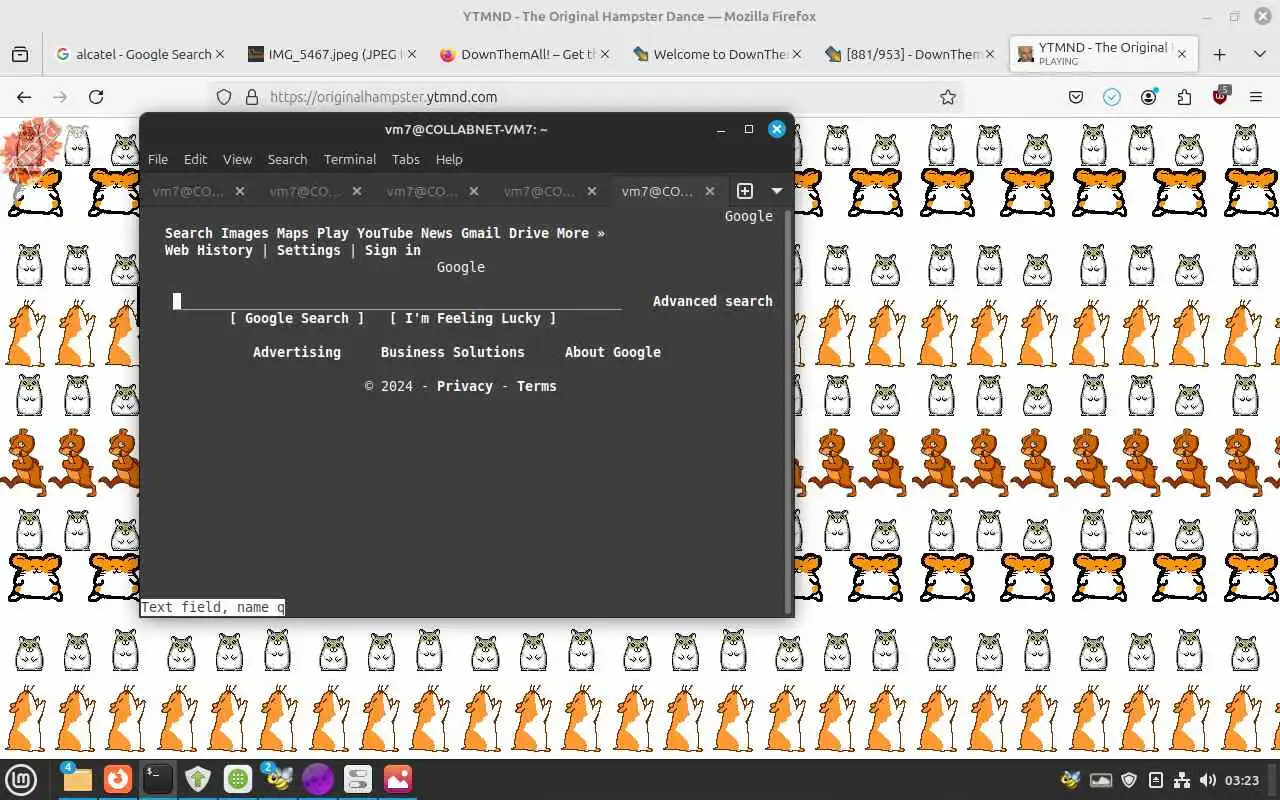Open the Files folder in taskbar
This screenshot has height=800, width=1280.
[x=77, y=779]
